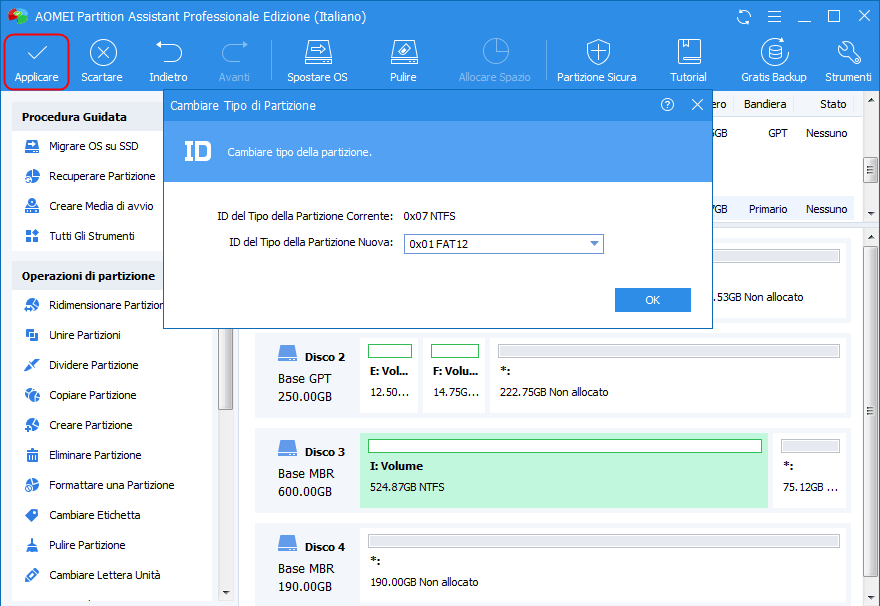Launch Gratis Backup tool
This screenshot has width=880, height=606.
pyautogui.click(x=774, y=62)
